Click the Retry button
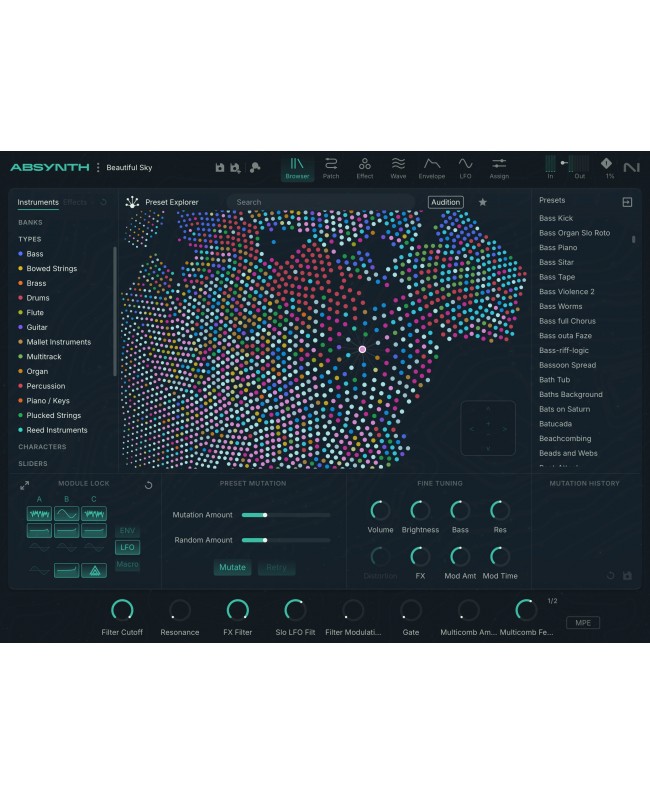 276,568
